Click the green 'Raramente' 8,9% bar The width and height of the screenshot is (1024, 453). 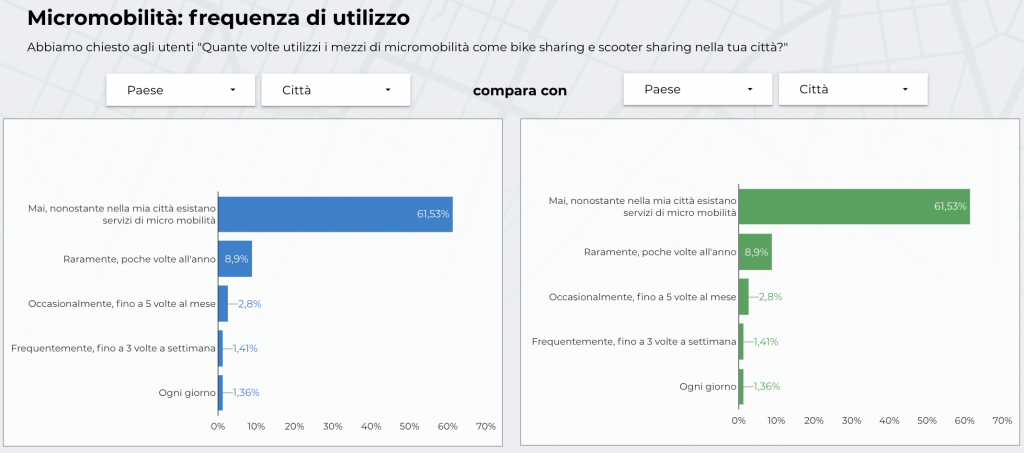pyautogui.click(x=755, y=251)
